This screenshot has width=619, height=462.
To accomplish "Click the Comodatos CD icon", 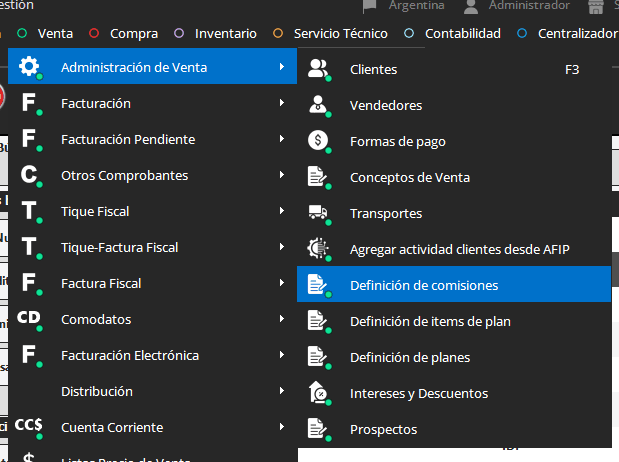I will pos(29,319).
